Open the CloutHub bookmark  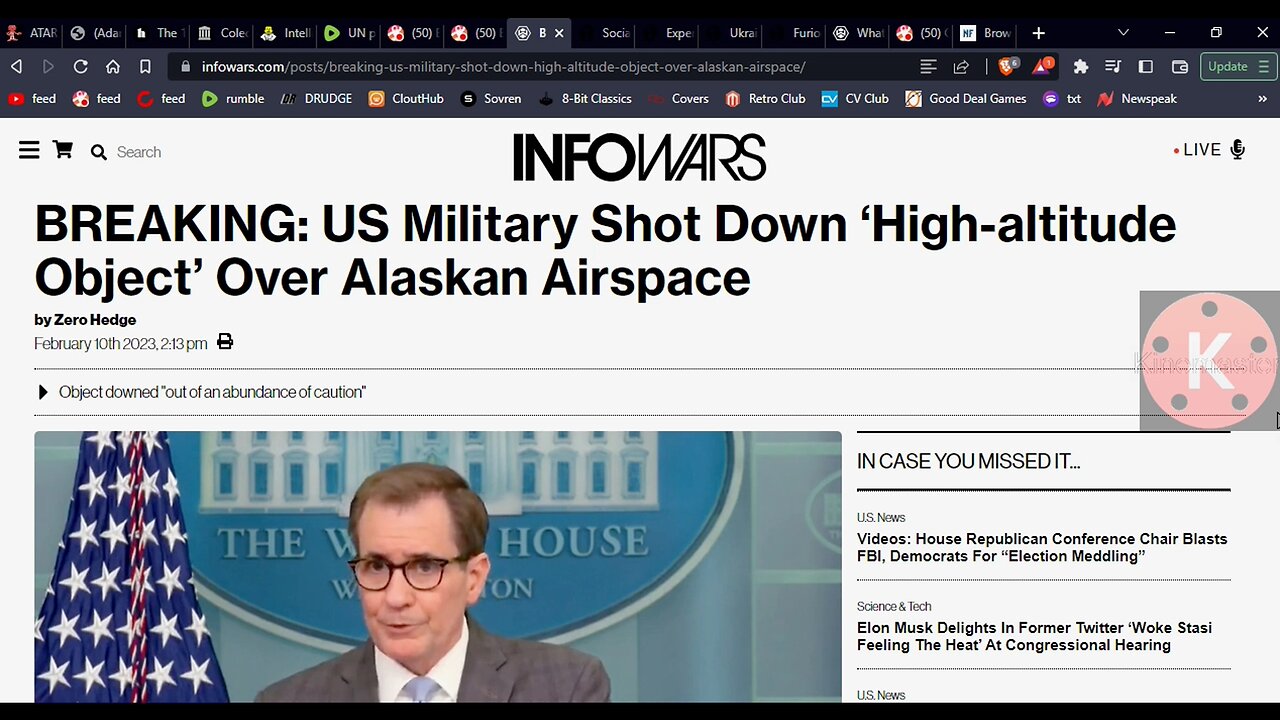(405, 99)
